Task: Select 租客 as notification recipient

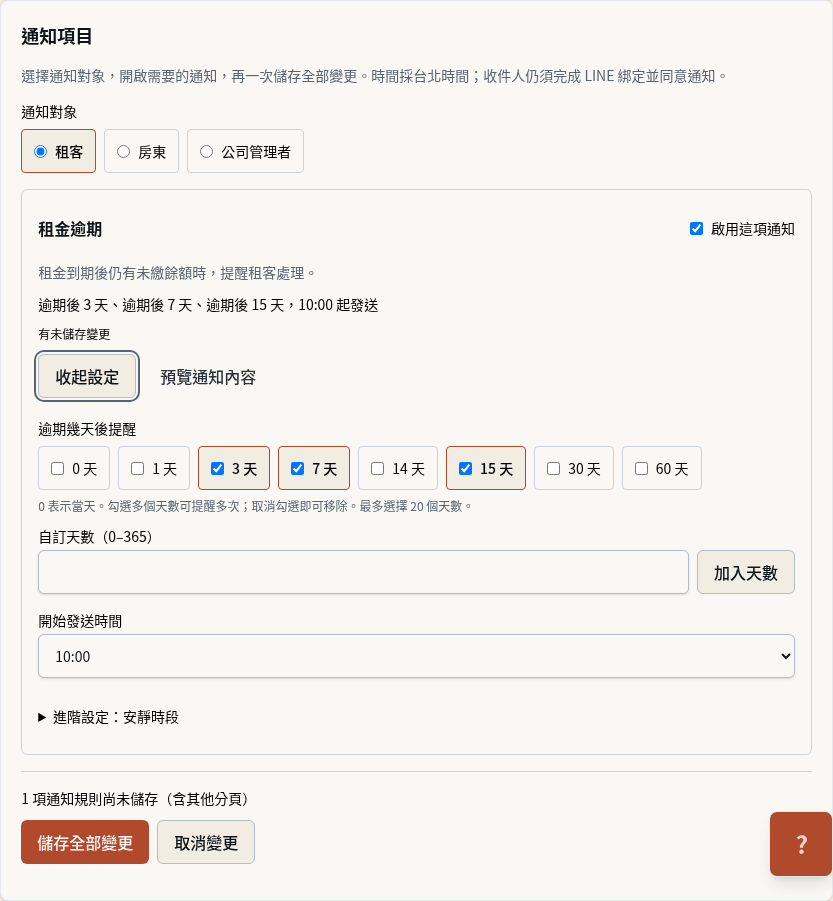Action: 59,152
